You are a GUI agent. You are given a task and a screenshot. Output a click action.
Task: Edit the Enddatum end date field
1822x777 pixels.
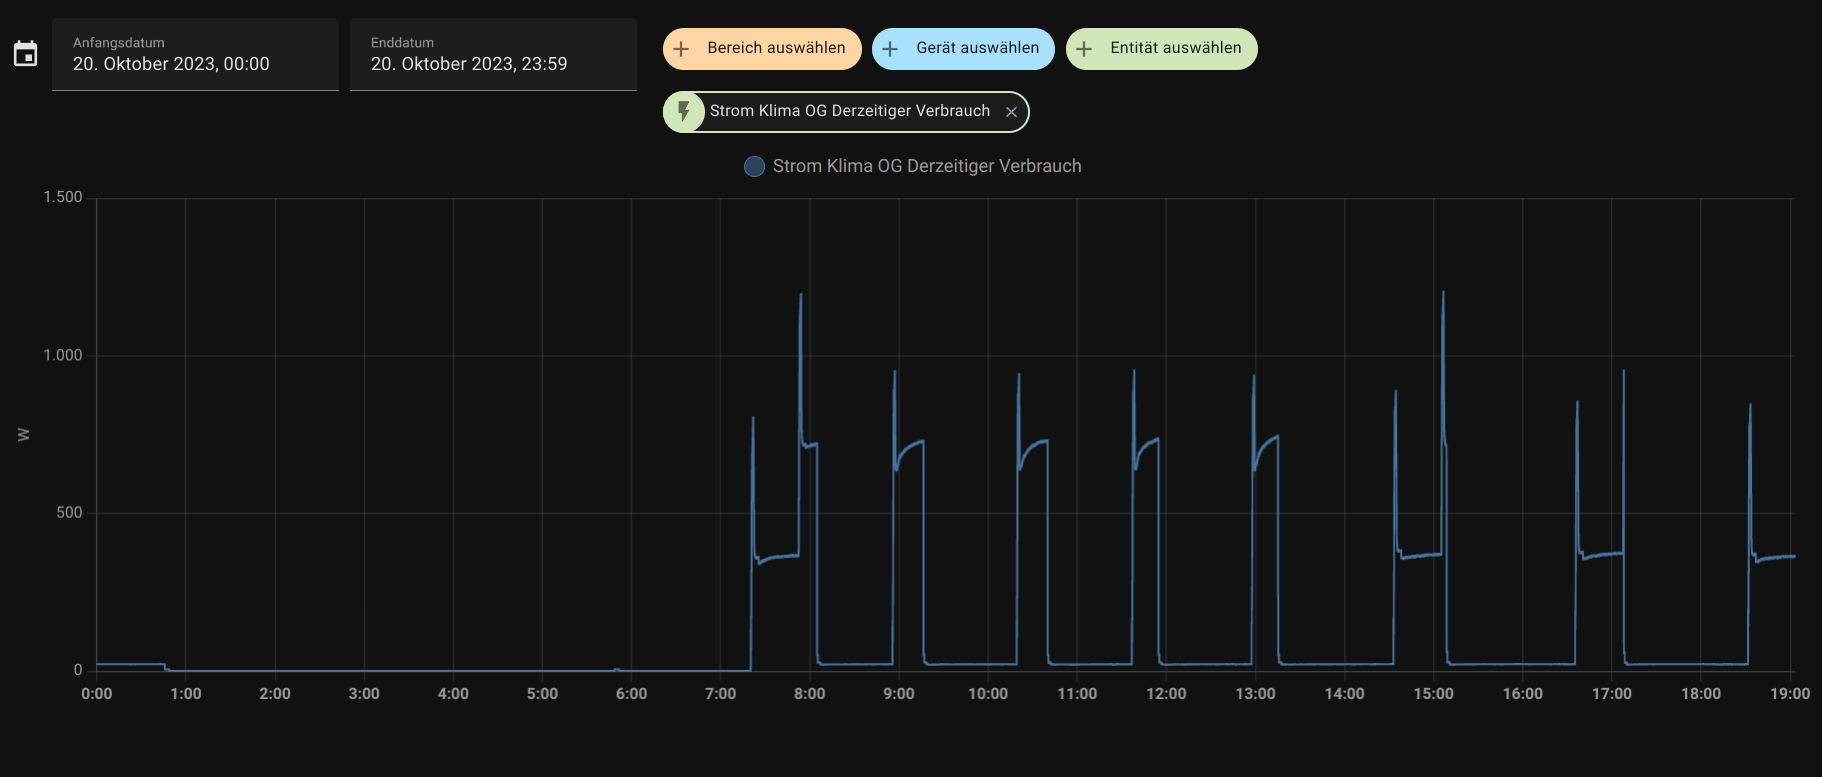pyautogui.click(x=493, y=54)
